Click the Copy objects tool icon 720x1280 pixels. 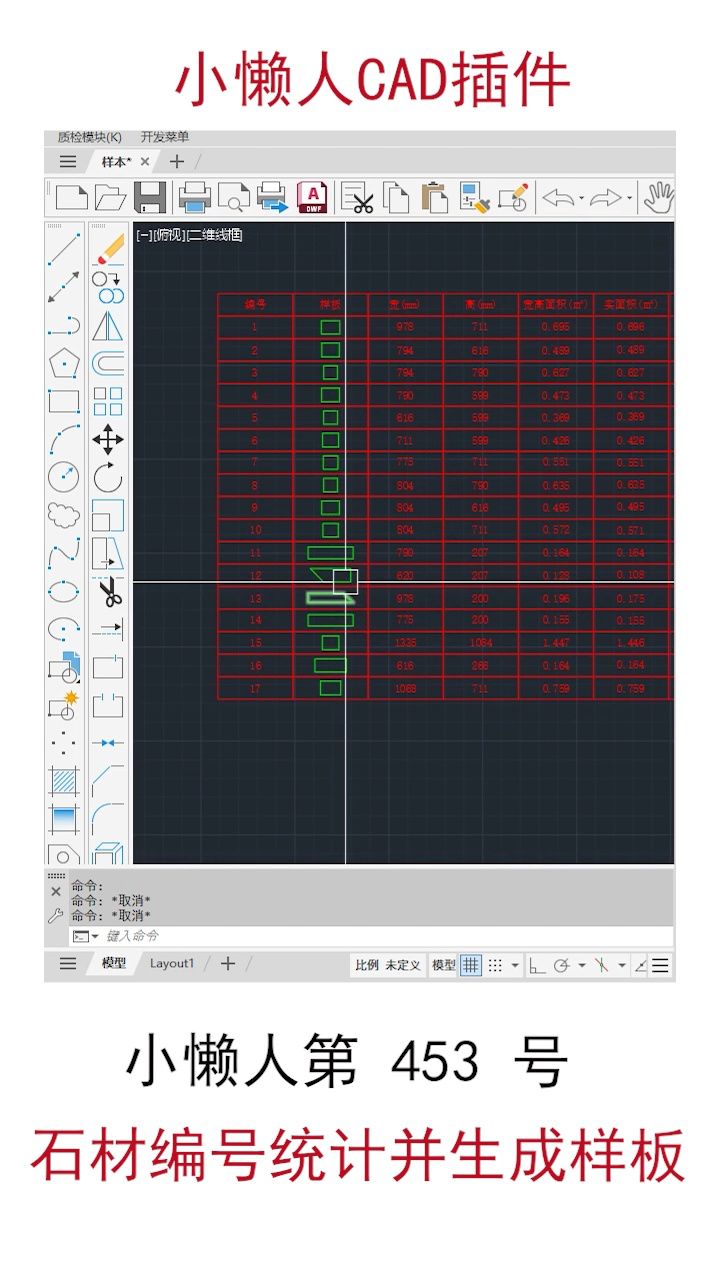108,288
